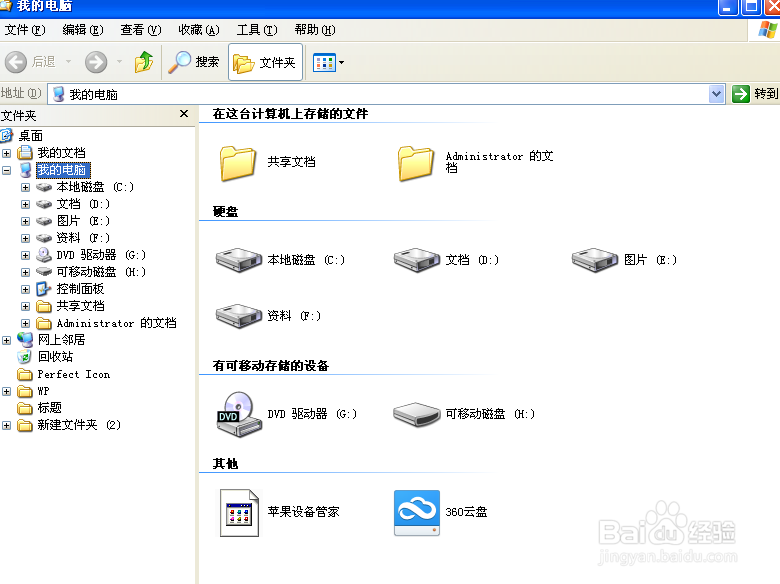
Task: Click the 其他 group header
Action: (x=225, y=464)
